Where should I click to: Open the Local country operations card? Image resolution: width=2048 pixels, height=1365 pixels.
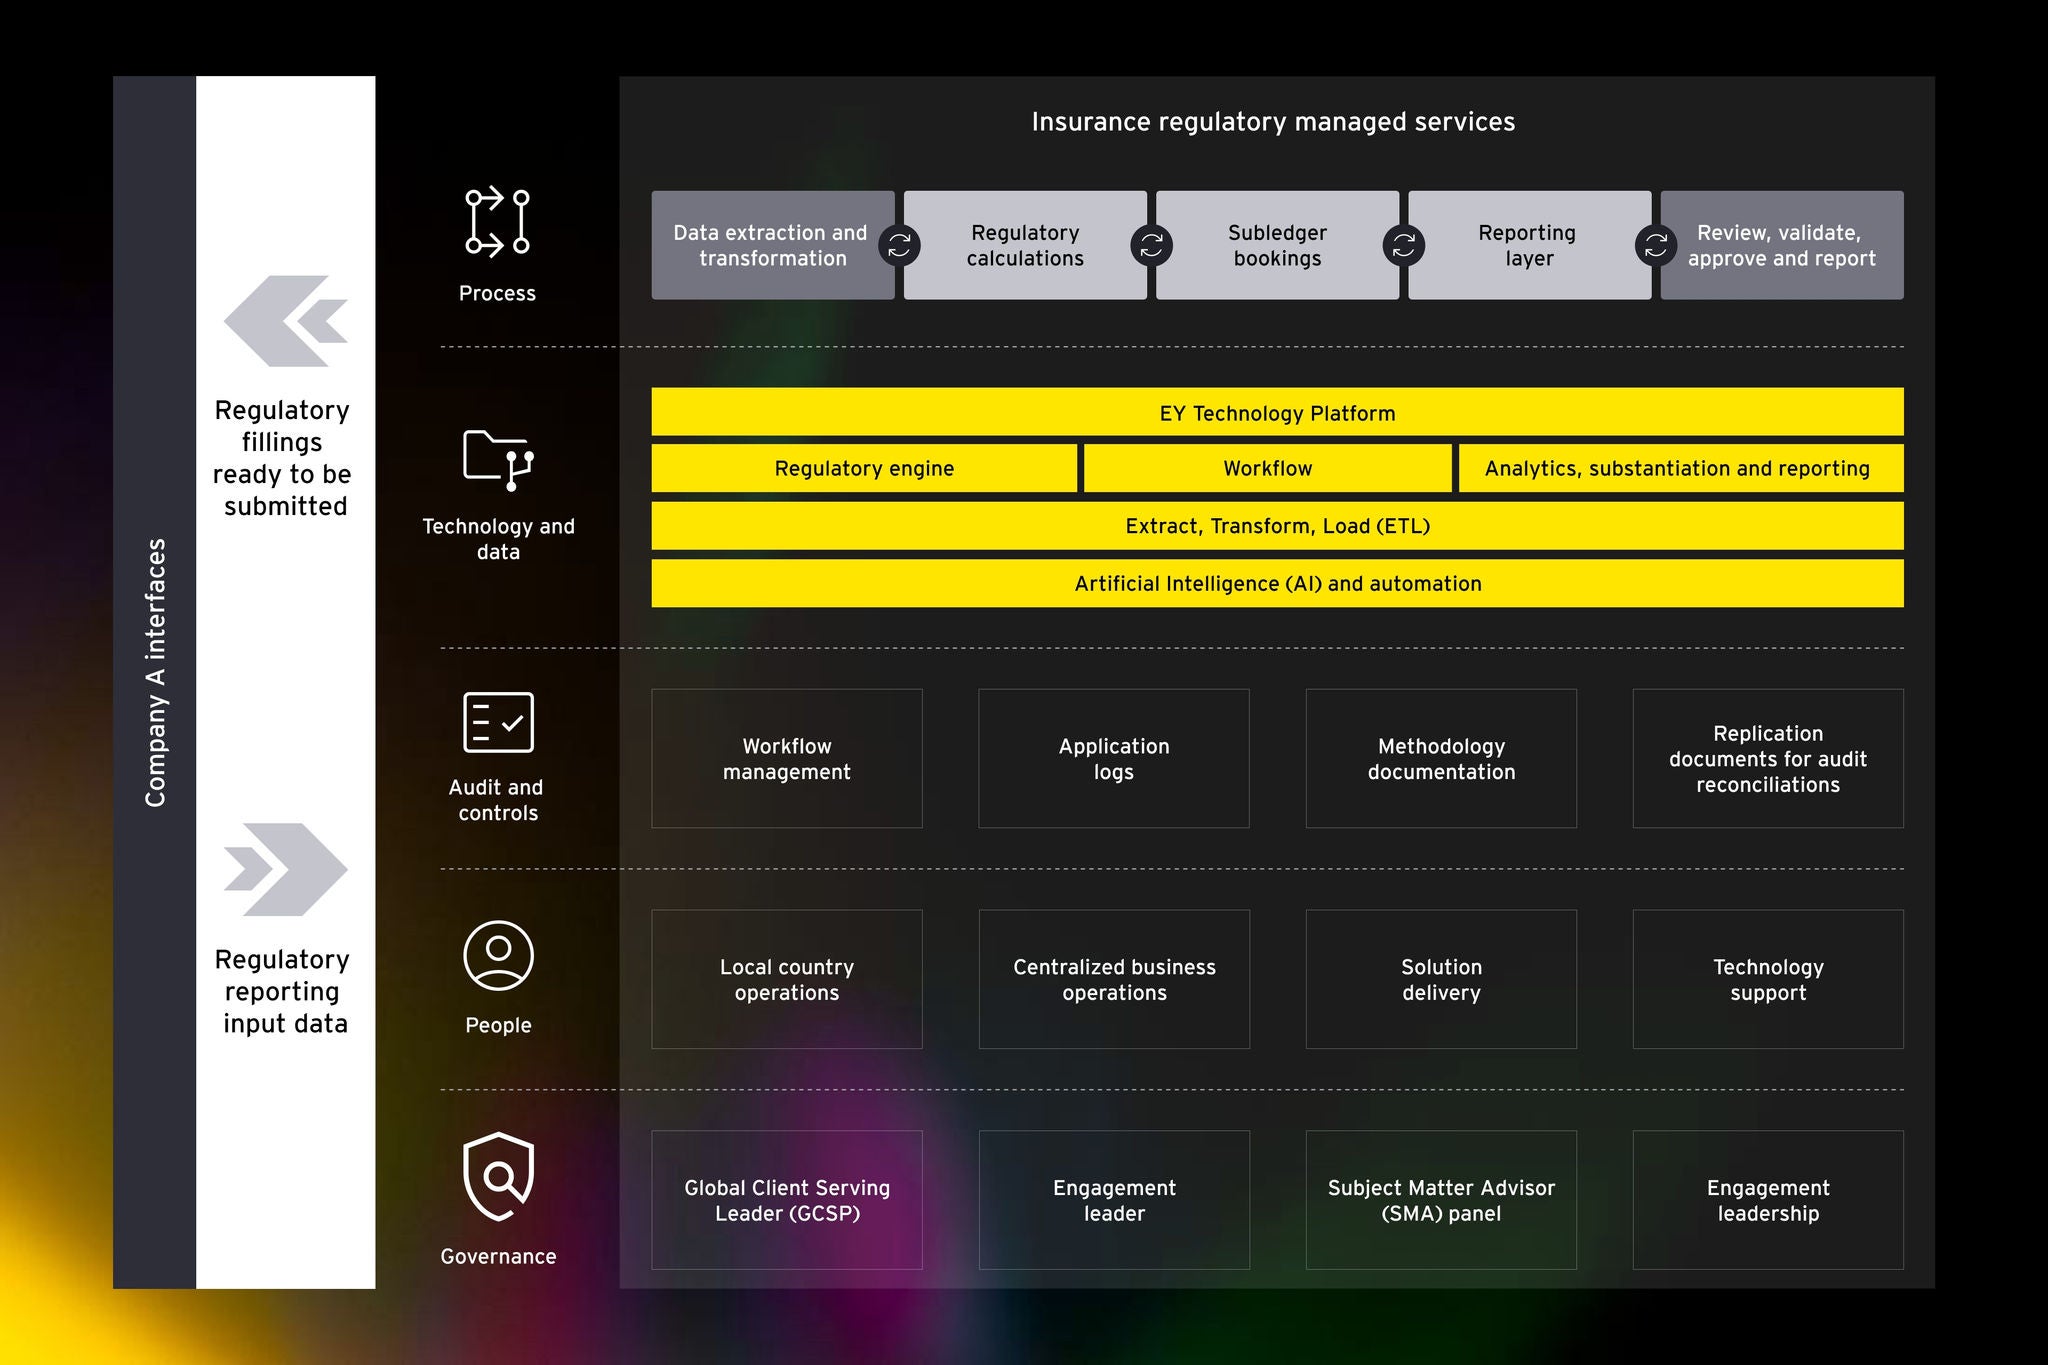tap(787, 979)
